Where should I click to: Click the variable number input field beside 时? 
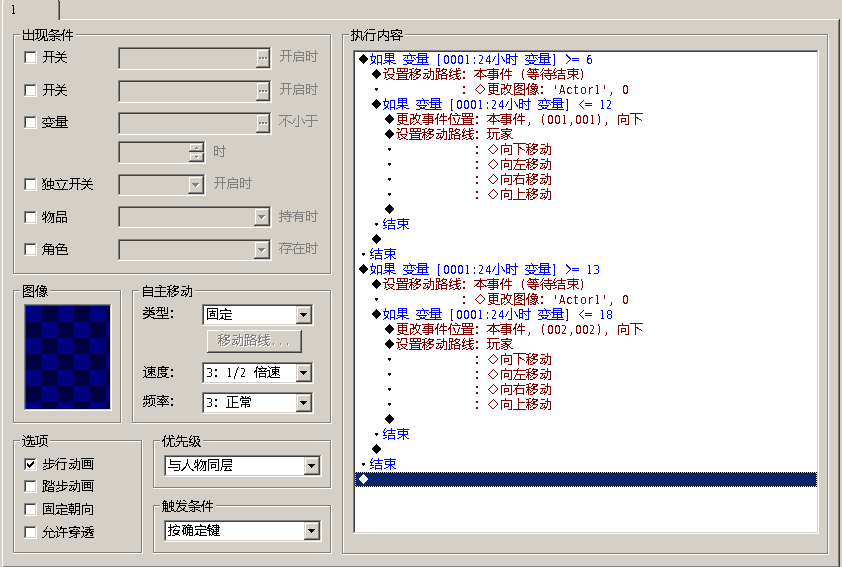[x=155, y=152]
